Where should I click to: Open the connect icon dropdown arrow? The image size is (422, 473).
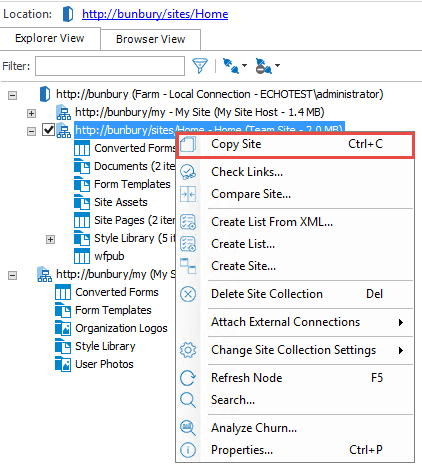244,66
